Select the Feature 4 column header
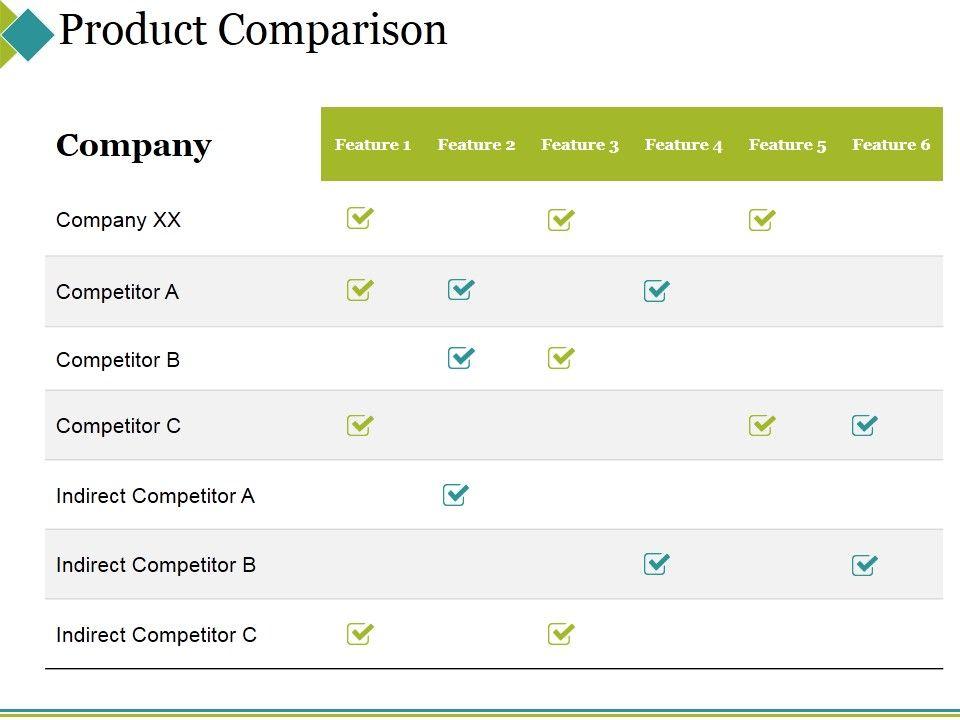 point(683,145)
